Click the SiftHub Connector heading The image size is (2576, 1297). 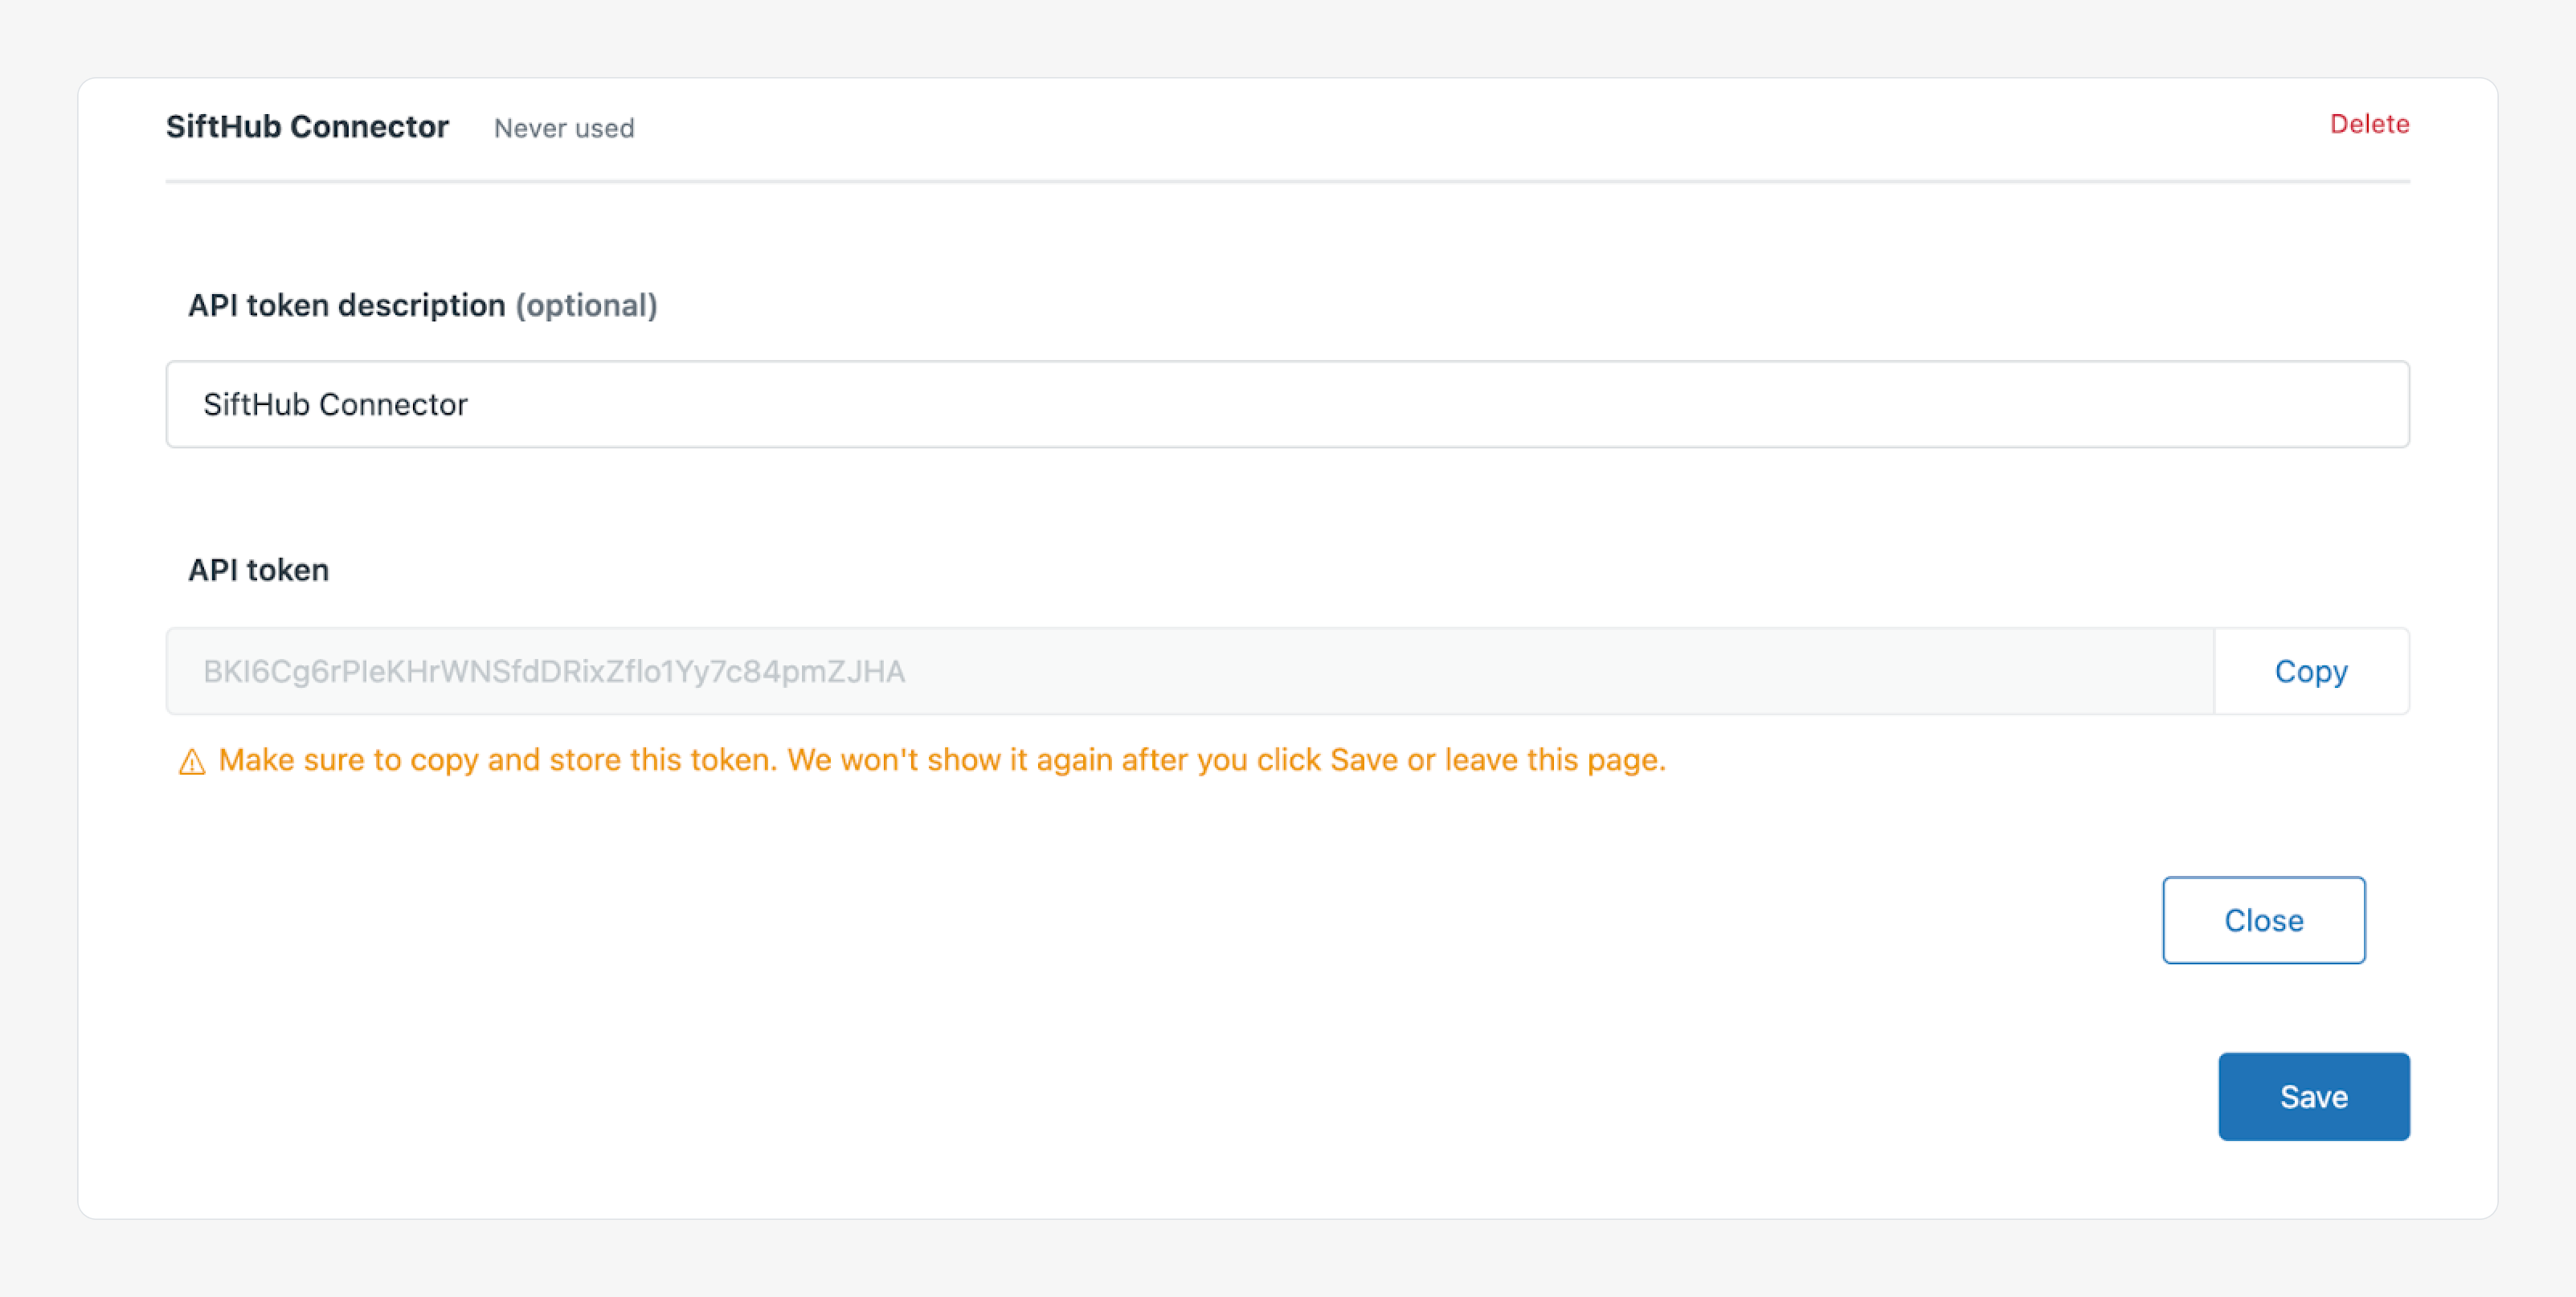coord(307,127)
